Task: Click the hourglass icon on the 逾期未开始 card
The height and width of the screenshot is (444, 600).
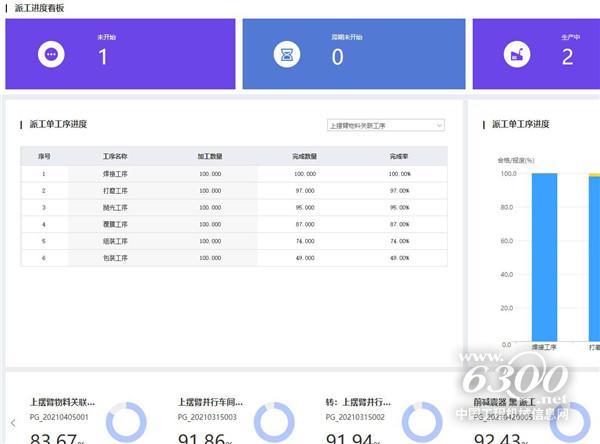Action: pyautogui.click(x=287, y=54)
